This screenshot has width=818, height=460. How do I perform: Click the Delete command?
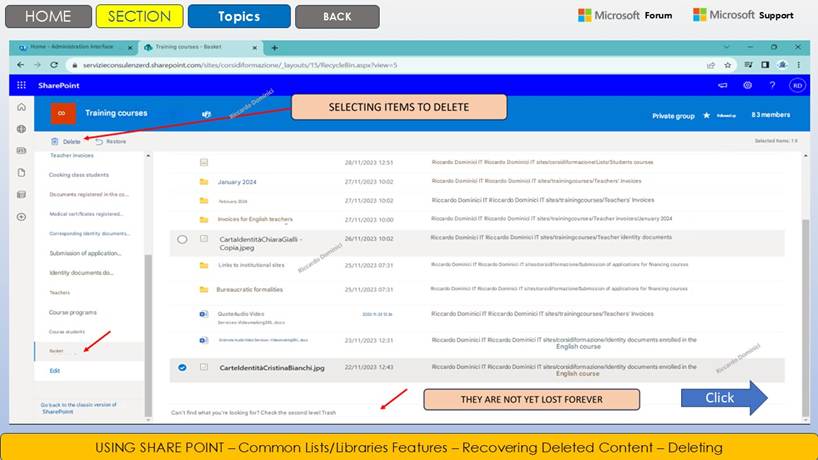[66, 141]
